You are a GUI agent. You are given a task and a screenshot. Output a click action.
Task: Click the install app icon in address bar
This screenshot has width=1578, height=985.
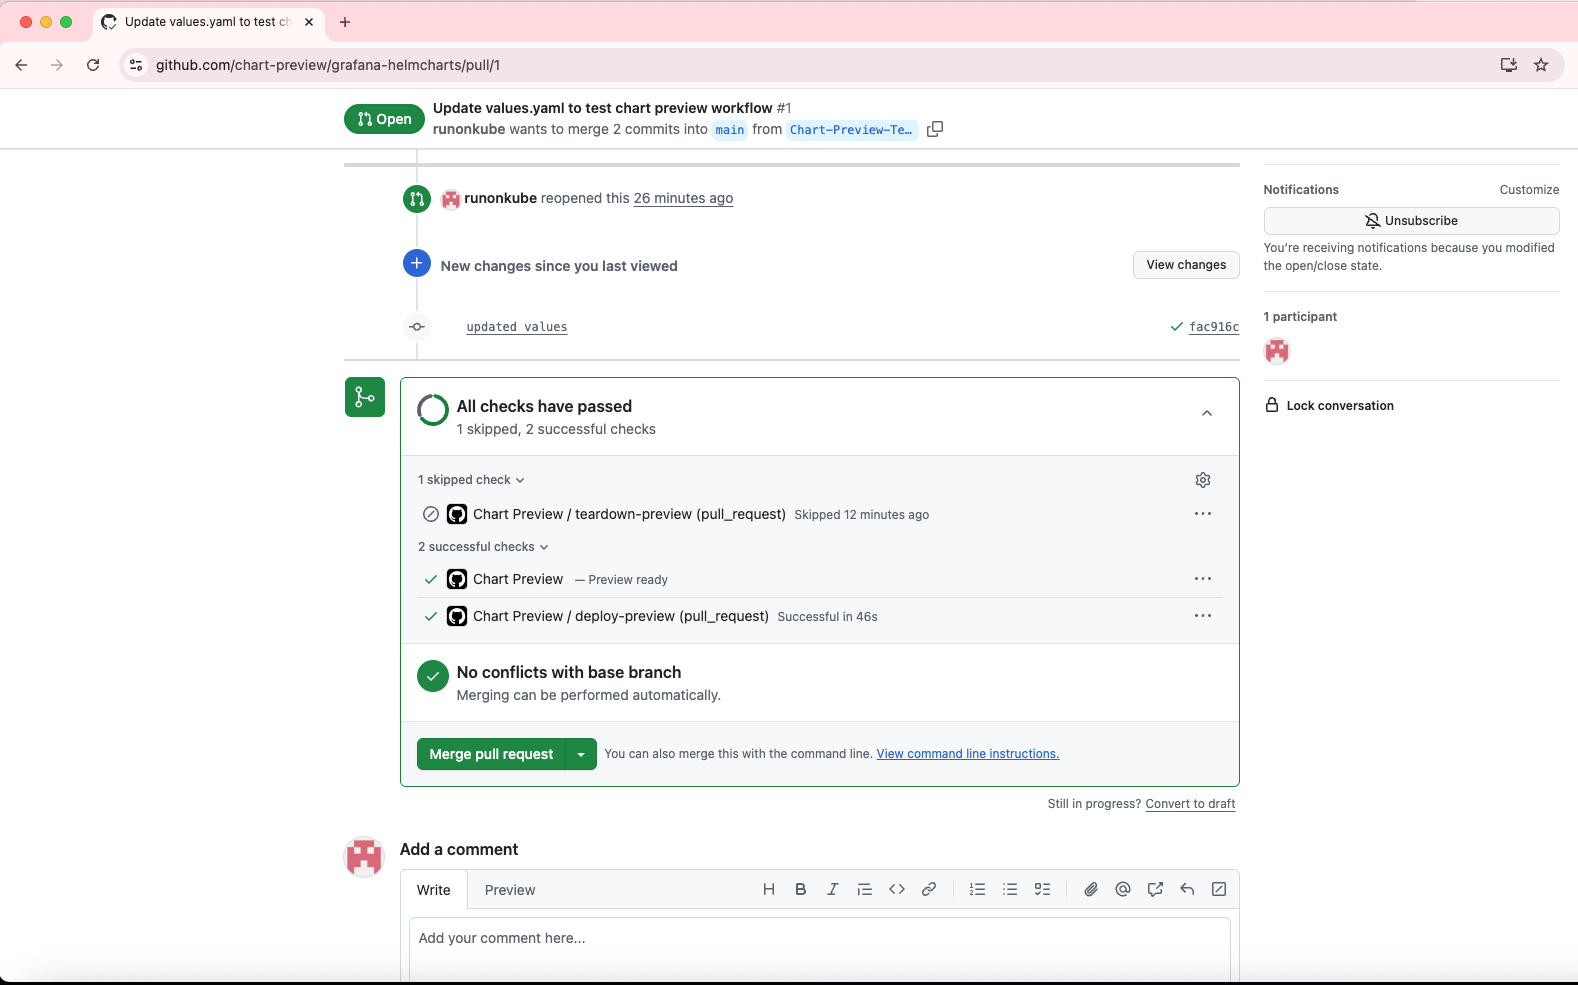[1509, 65]
